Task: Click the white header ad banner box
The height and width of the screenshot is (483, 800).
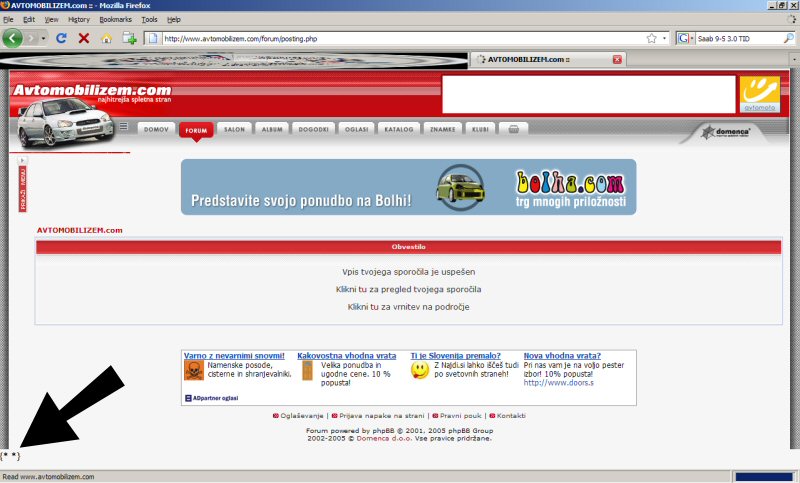Action: (x=589, y=94)
